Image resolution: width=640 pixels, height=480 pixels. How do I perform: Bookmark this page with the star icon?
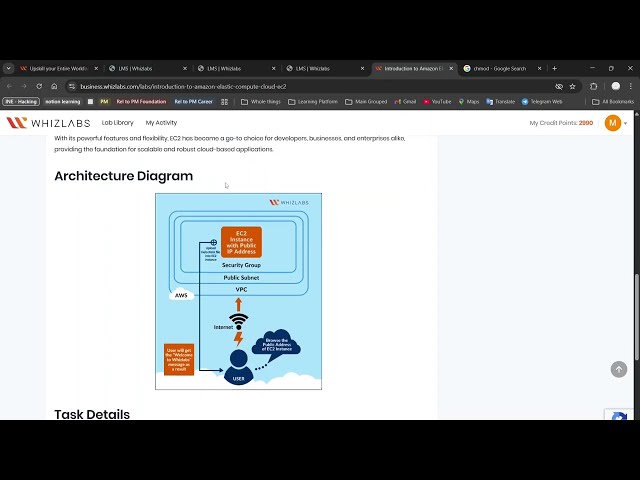[x=572, y=87]
